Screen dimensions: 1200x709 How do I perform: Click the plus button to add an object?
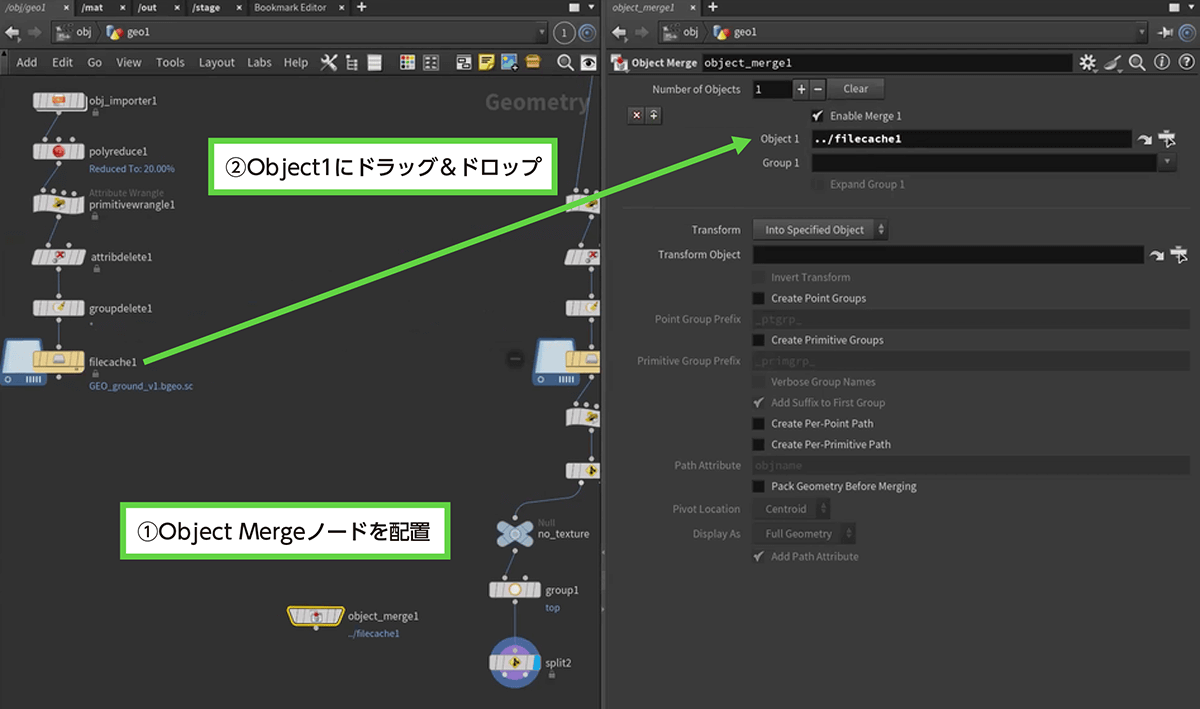tap(799, 89)
